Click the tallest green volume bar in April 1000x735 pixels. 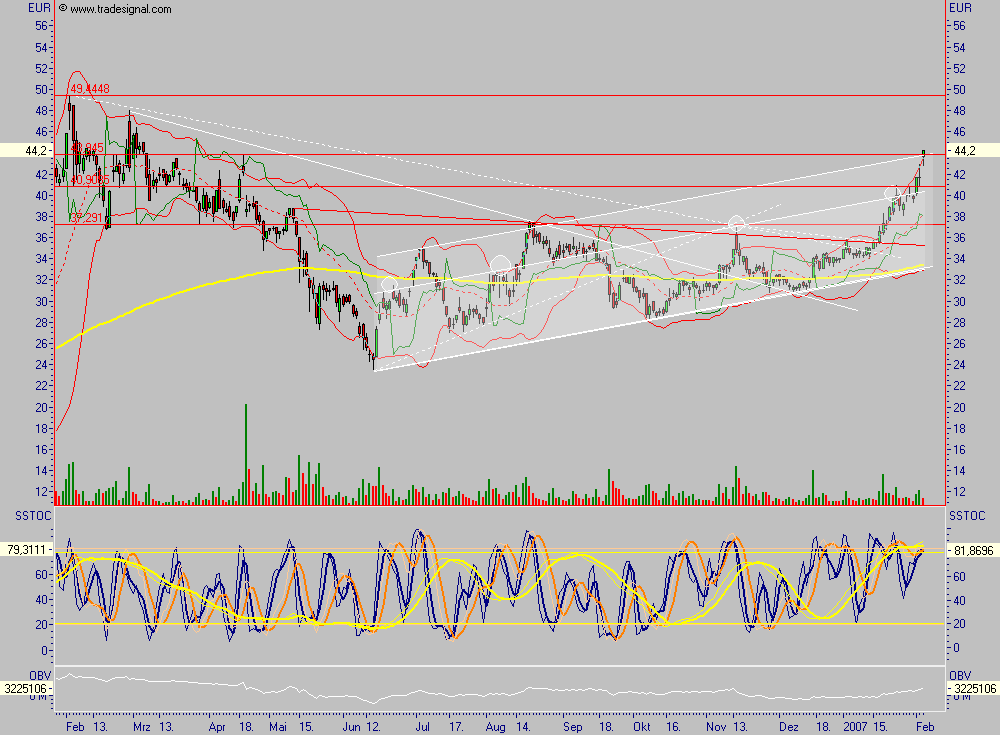coord(246,454)
